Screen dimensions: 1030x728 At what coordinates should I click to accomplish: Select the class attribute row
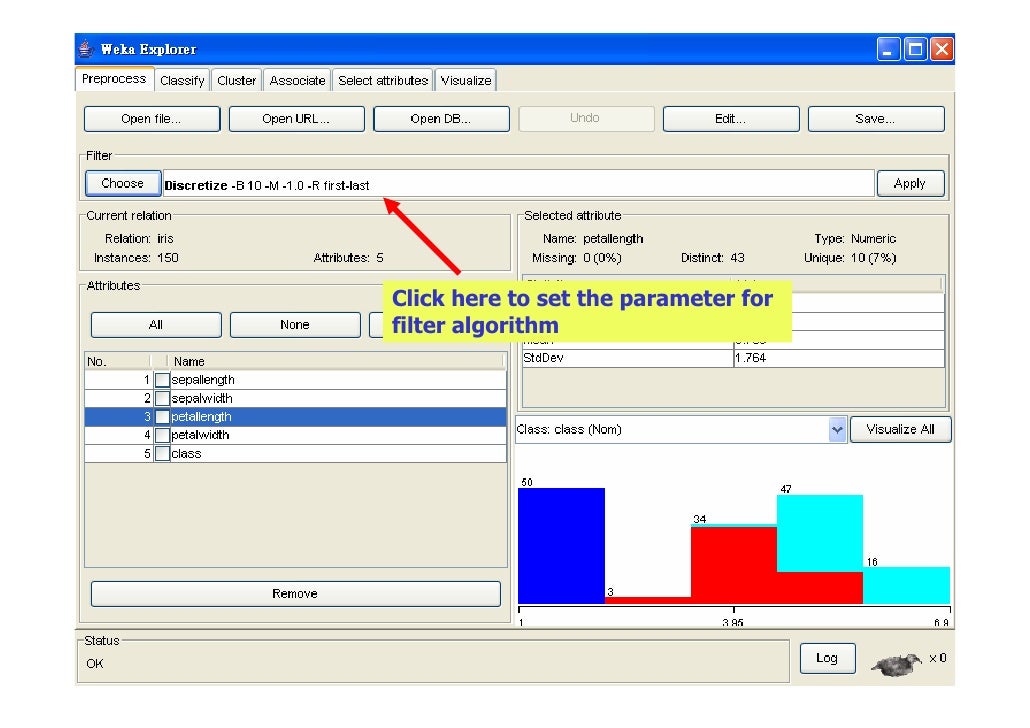(x=296, y=453)
